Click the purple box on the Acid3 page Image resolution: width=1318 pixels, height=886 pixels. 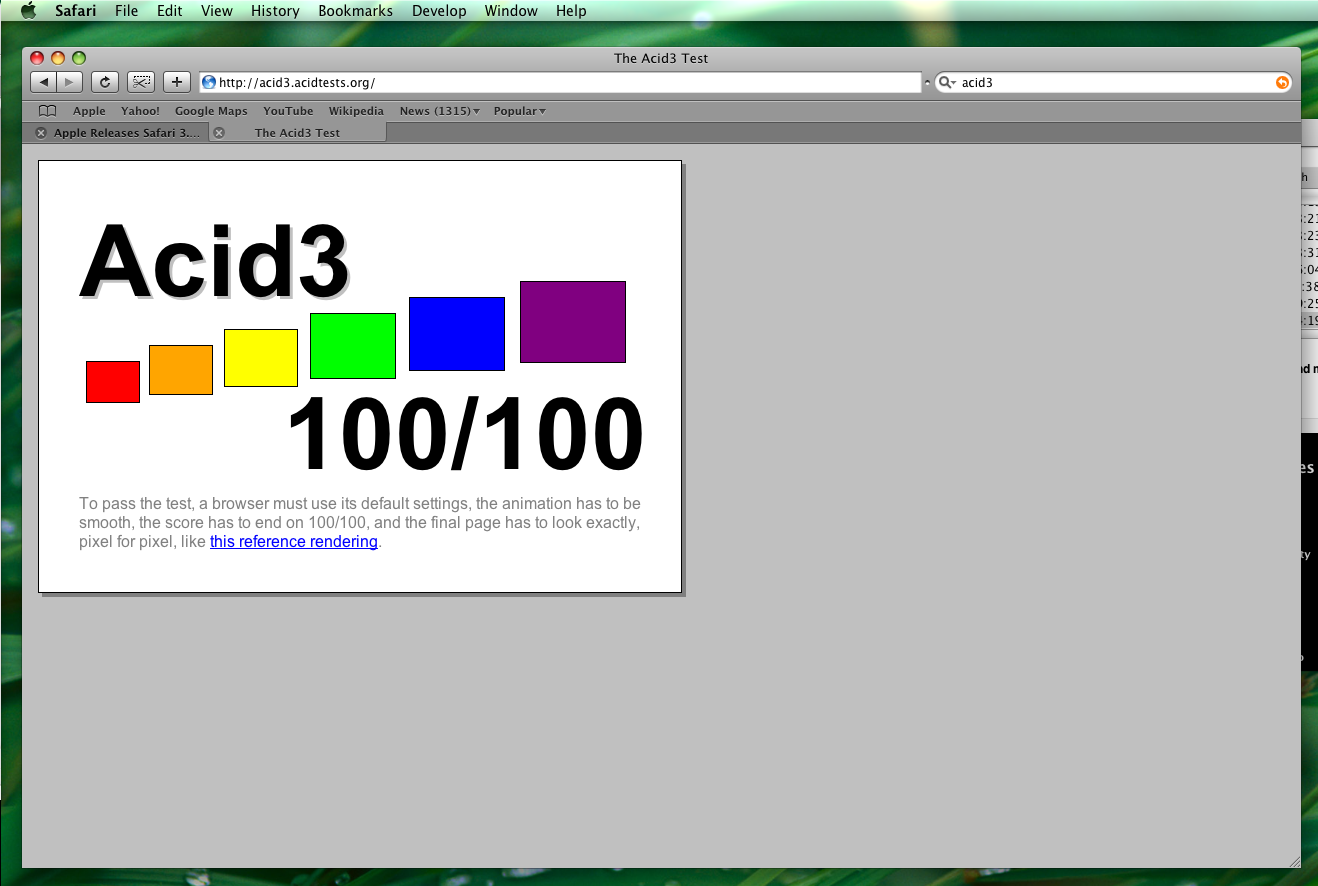click(573, 322)
